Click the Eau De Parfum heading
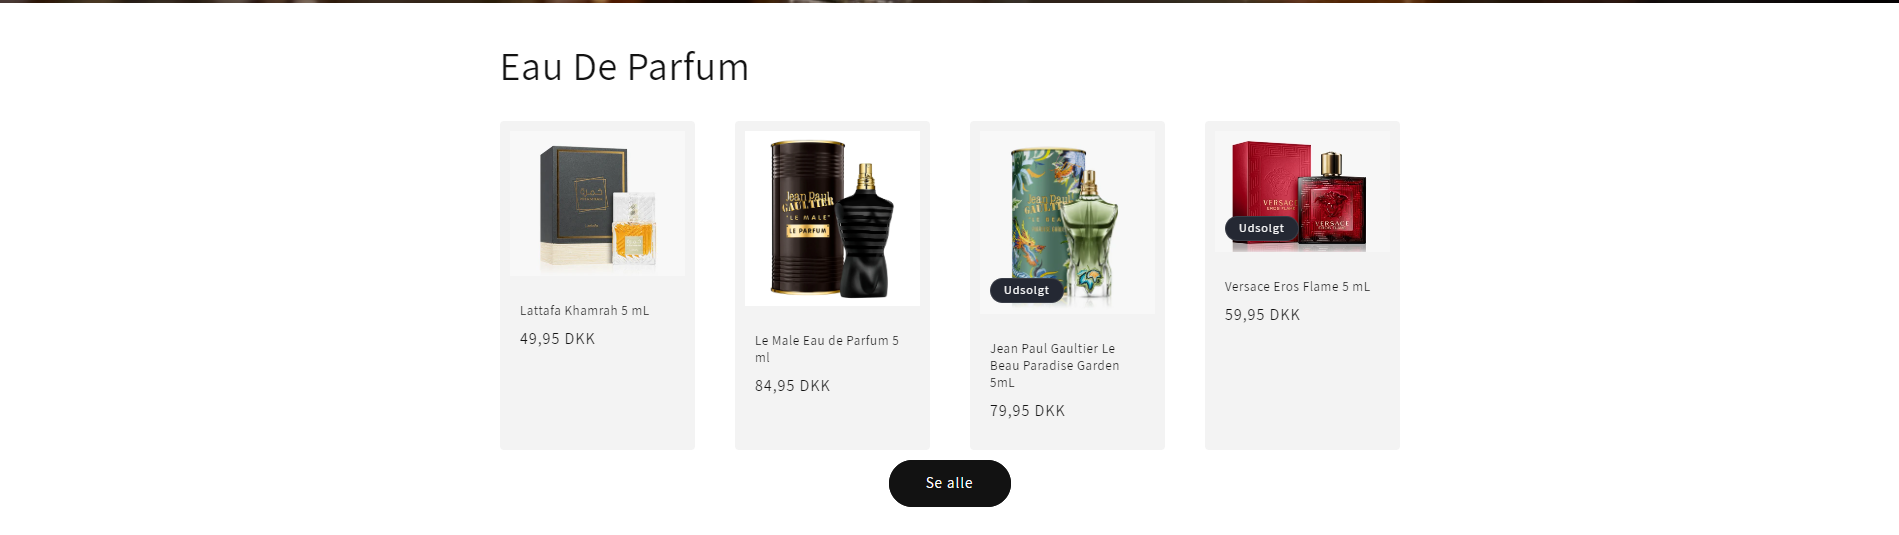The image size is (1899, 535). [624, 67]
